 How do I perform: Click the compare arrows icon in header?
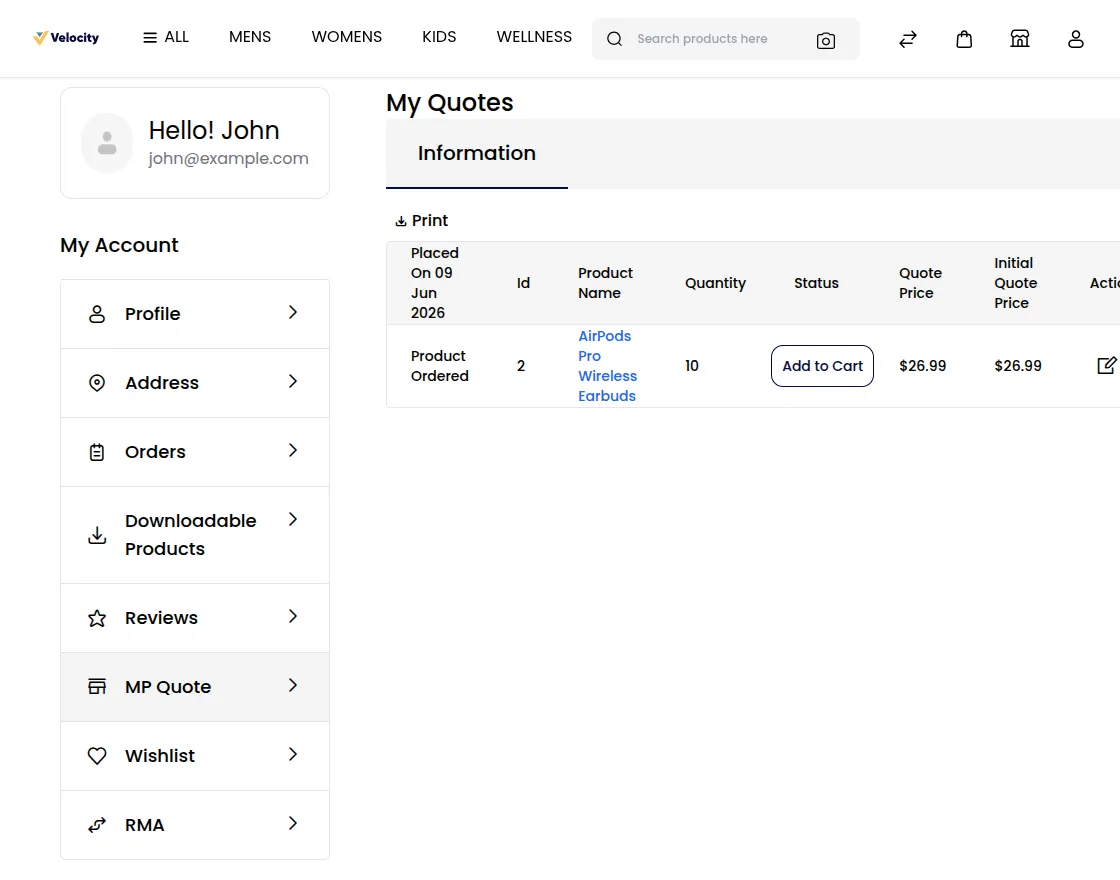(x=907, y=39)
